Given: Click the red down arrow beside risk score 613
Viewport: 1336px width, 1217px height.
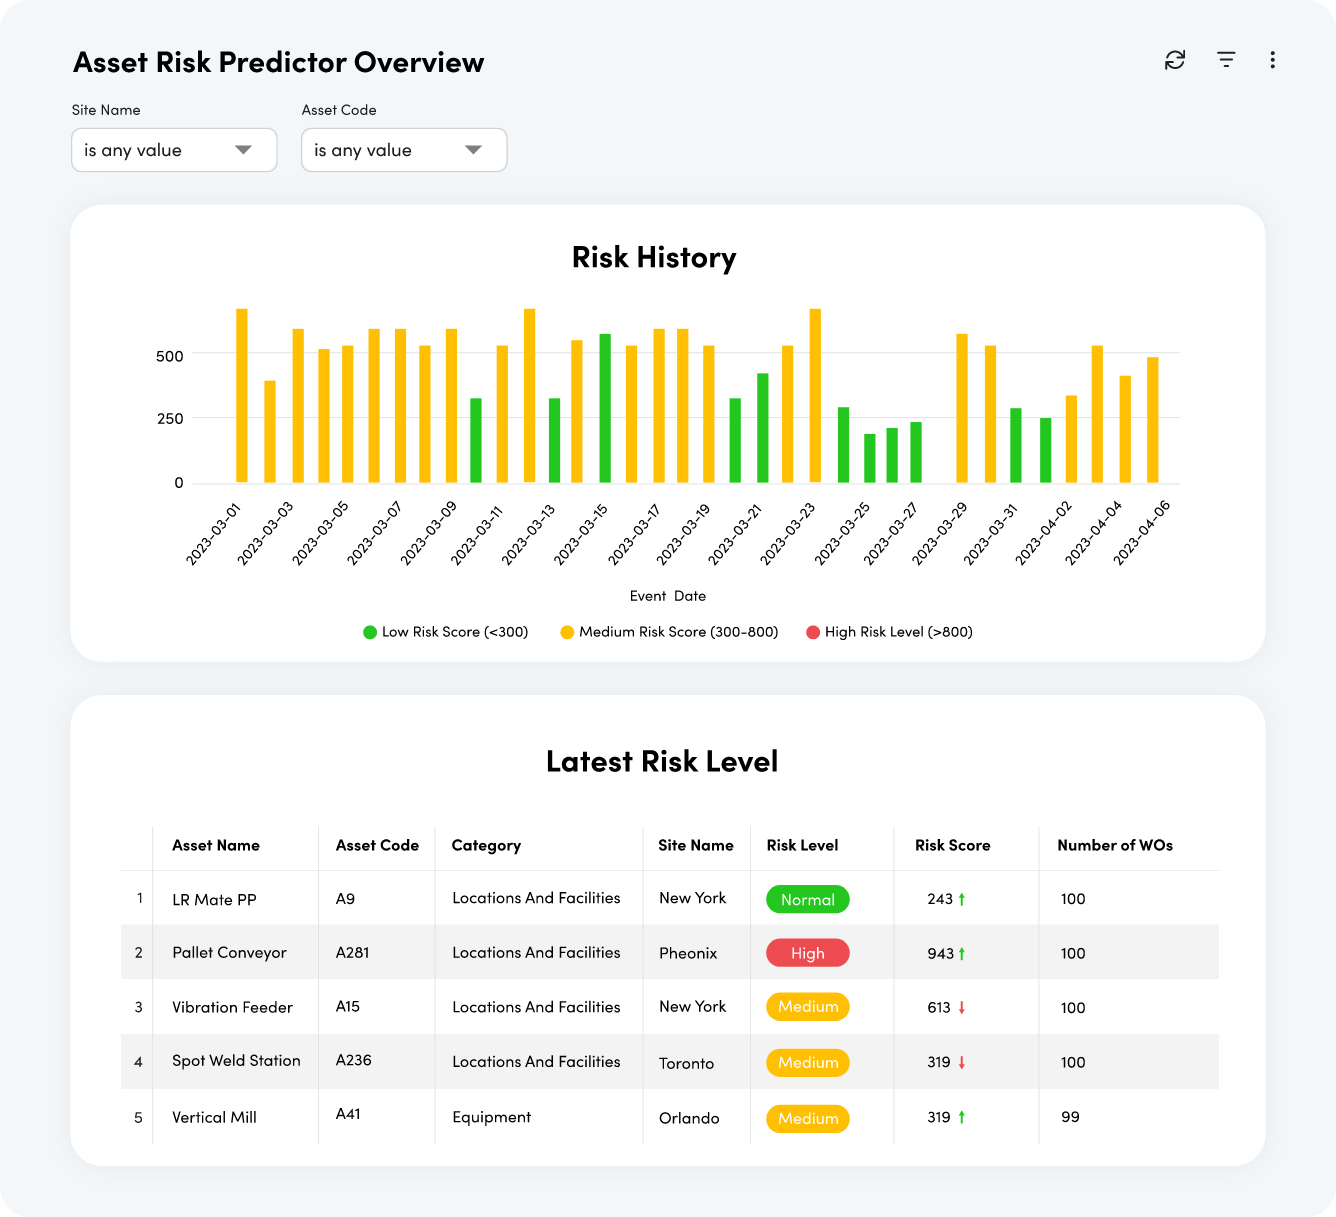Looking at the screenshot, I should pos(964,1008).
